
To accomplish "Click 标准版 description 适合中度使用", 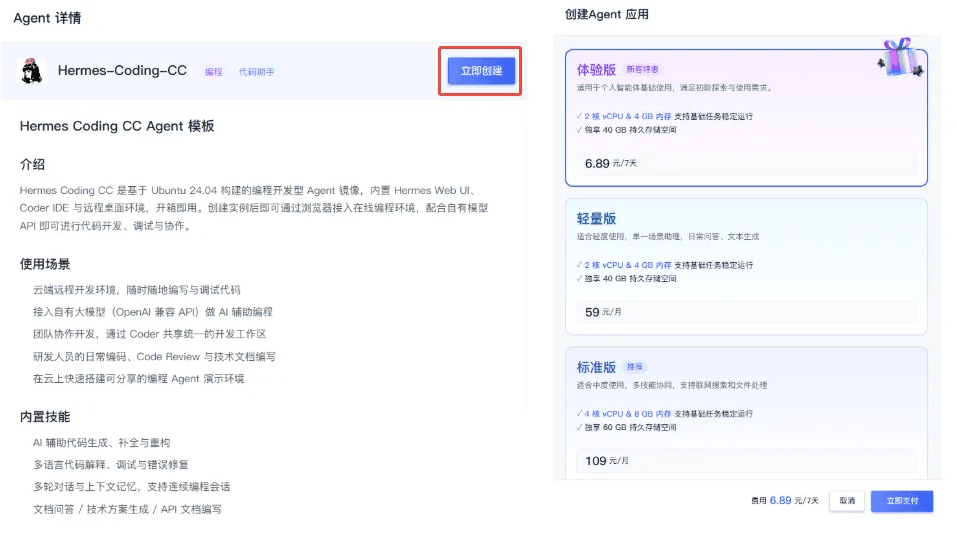I will click(x=672, y=386).
